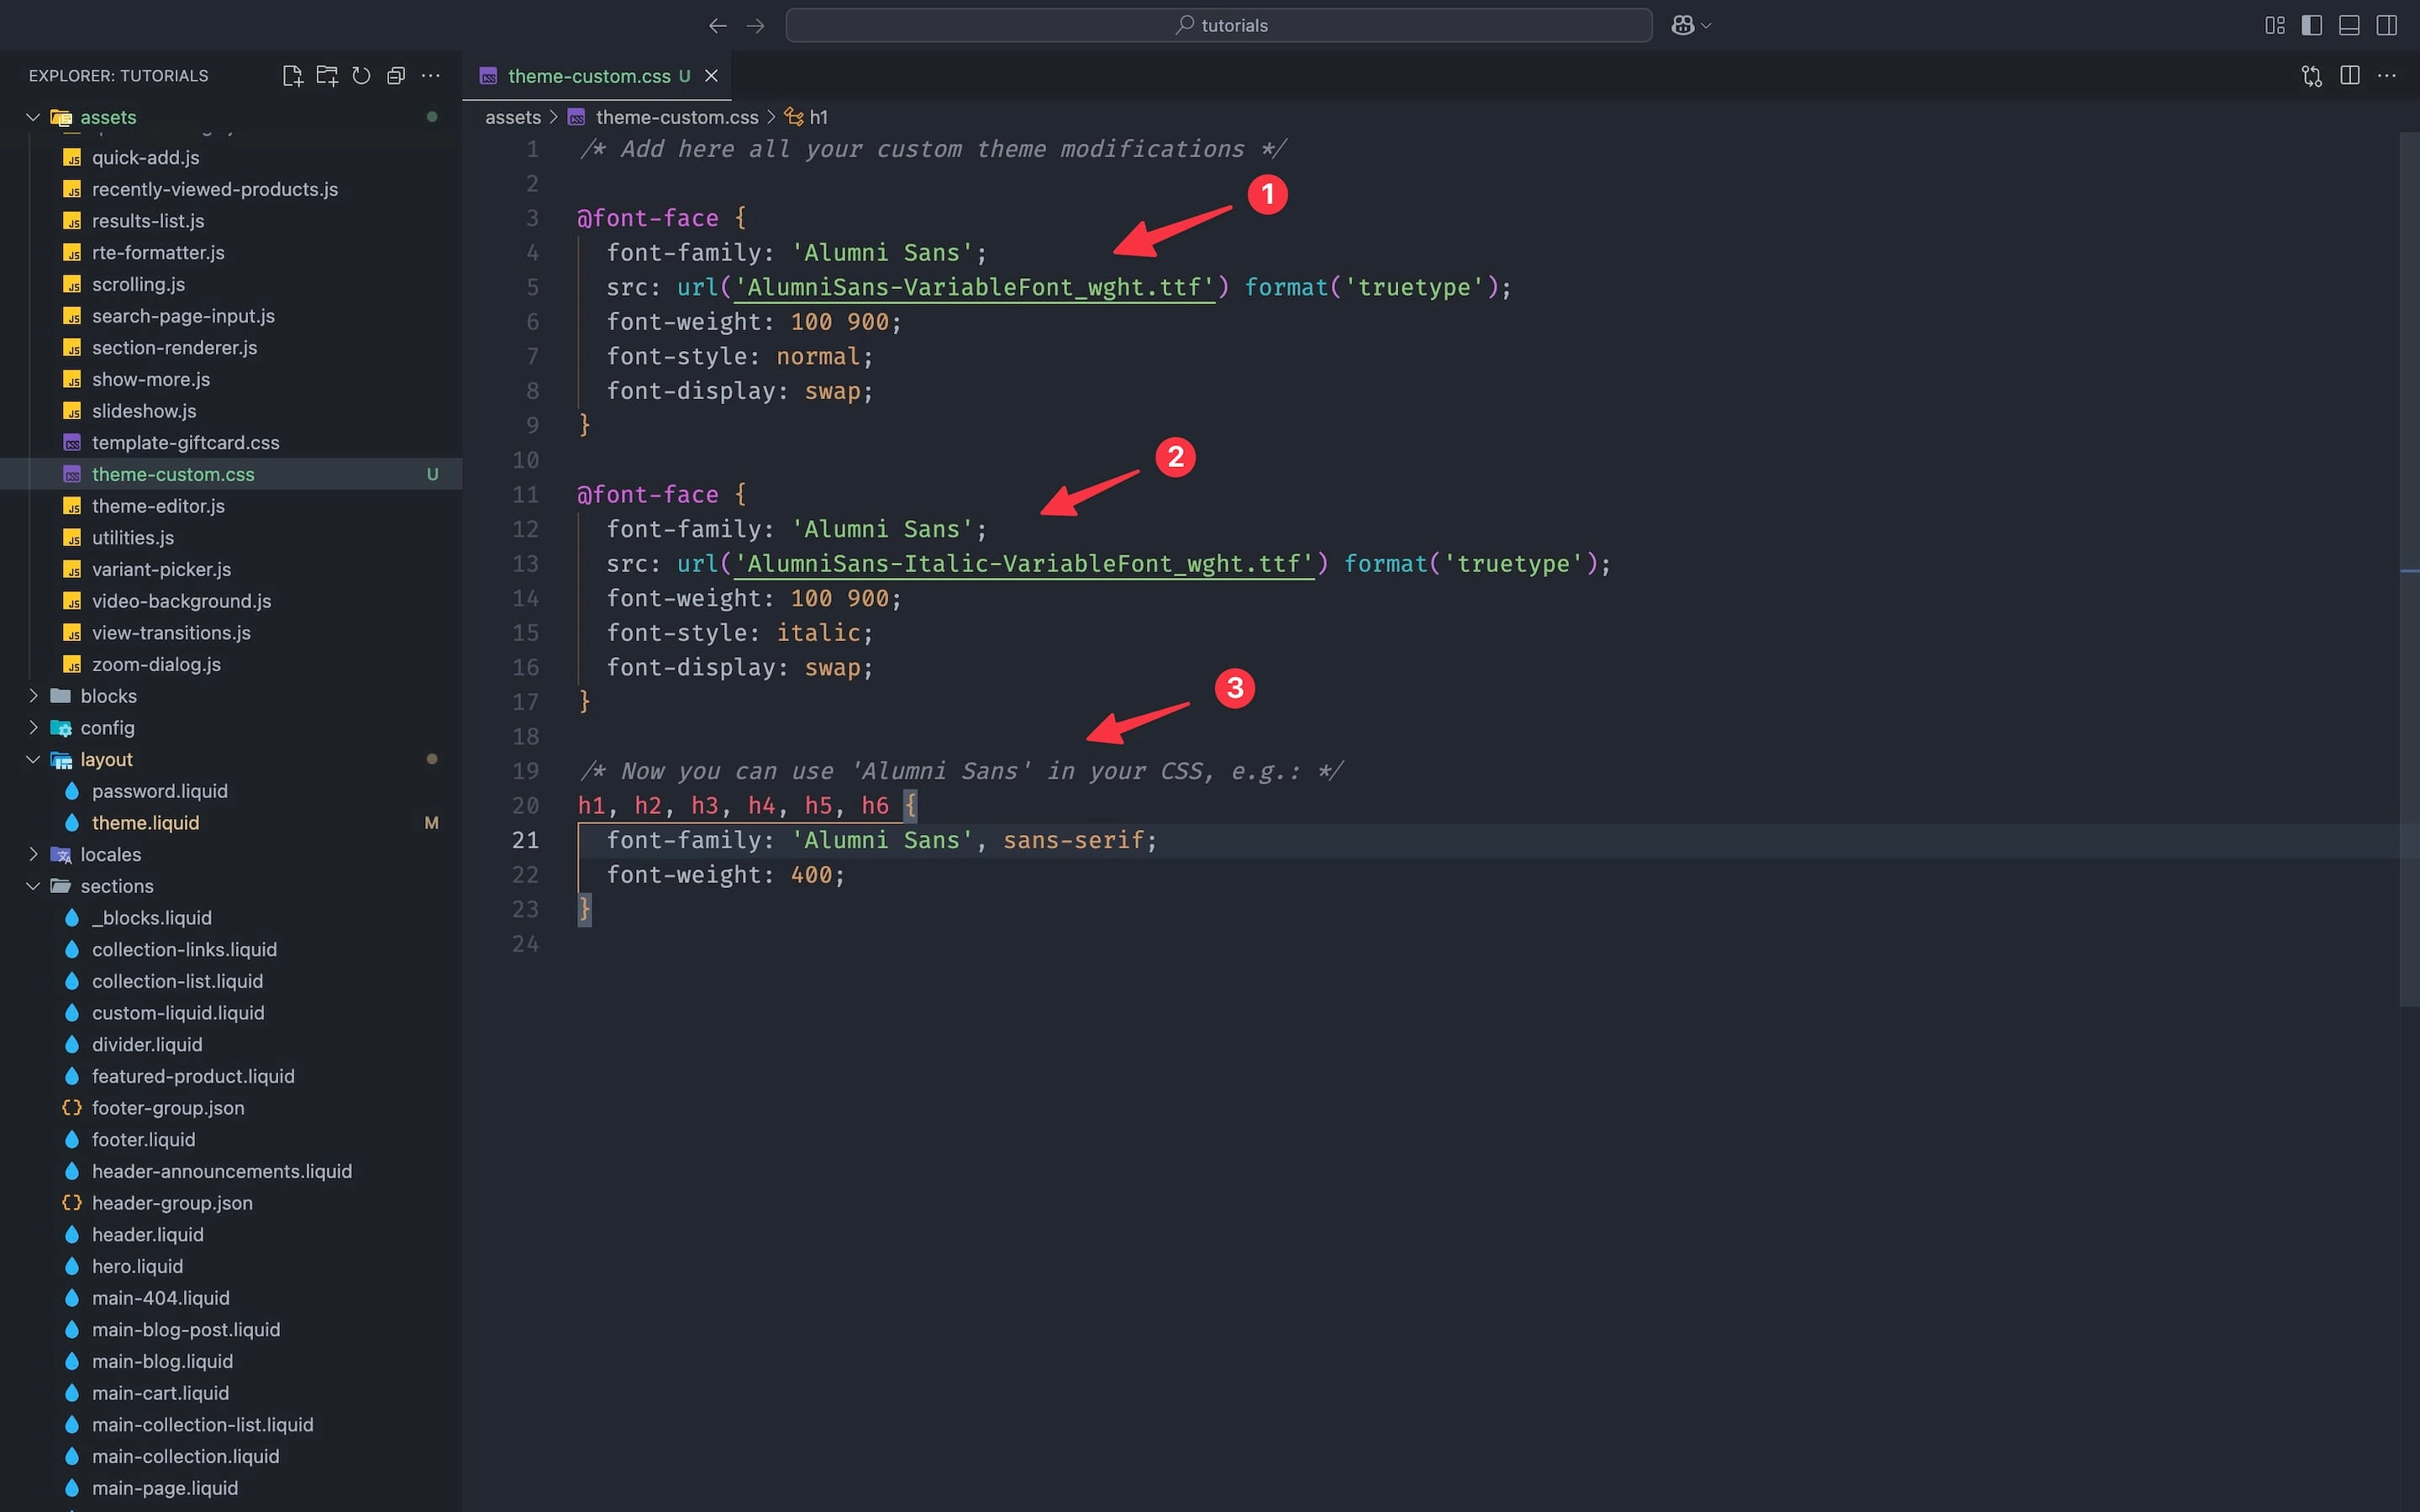Open the Copilot chat icon
2420x1512 pixels.
[x=1683, y=25]
